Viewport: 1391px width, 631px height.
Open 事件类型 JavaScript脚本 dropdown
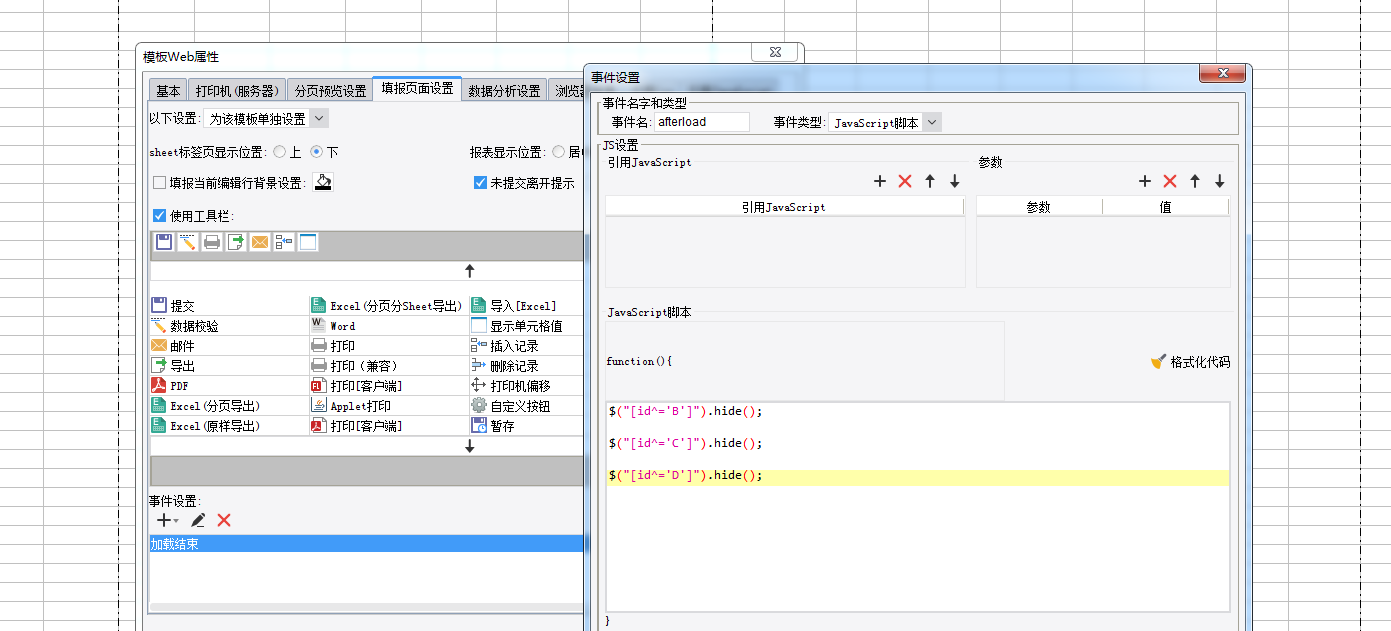click(885, 122)
